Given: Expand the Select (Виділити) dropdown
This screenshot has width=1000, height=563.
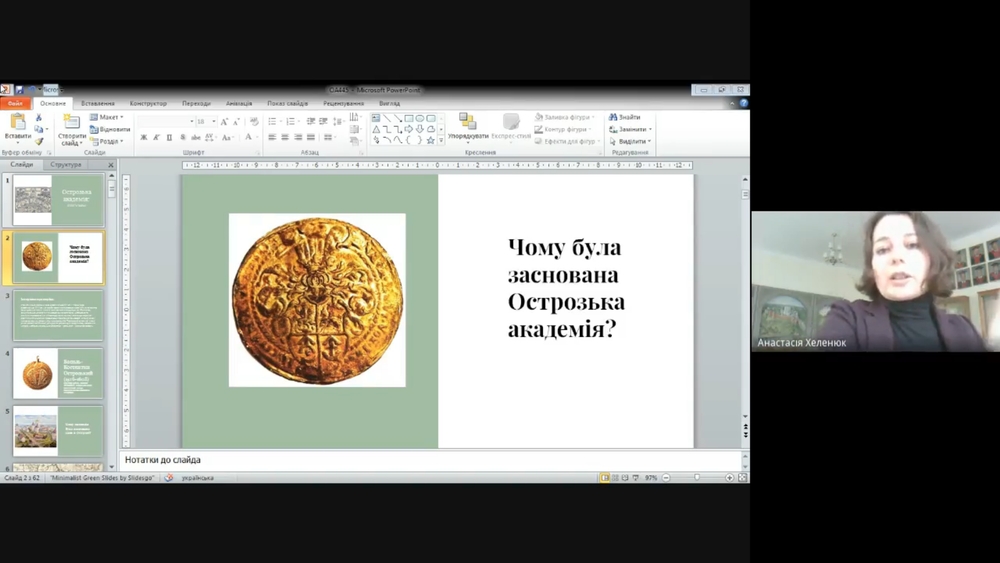Looking at the screenshot, I should (631, 141).
